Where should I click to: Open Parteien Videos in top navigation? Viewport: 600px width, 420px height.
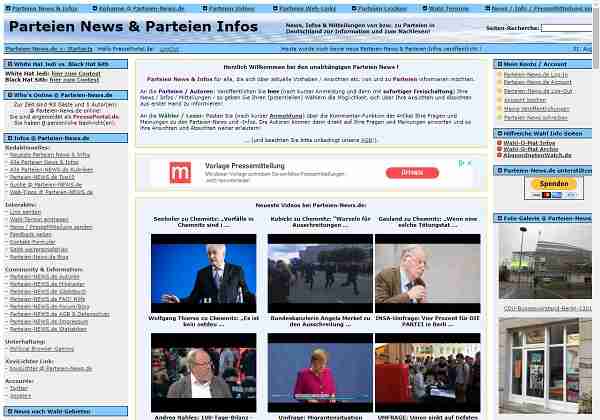pyautogui.click(x=231, y=8)
